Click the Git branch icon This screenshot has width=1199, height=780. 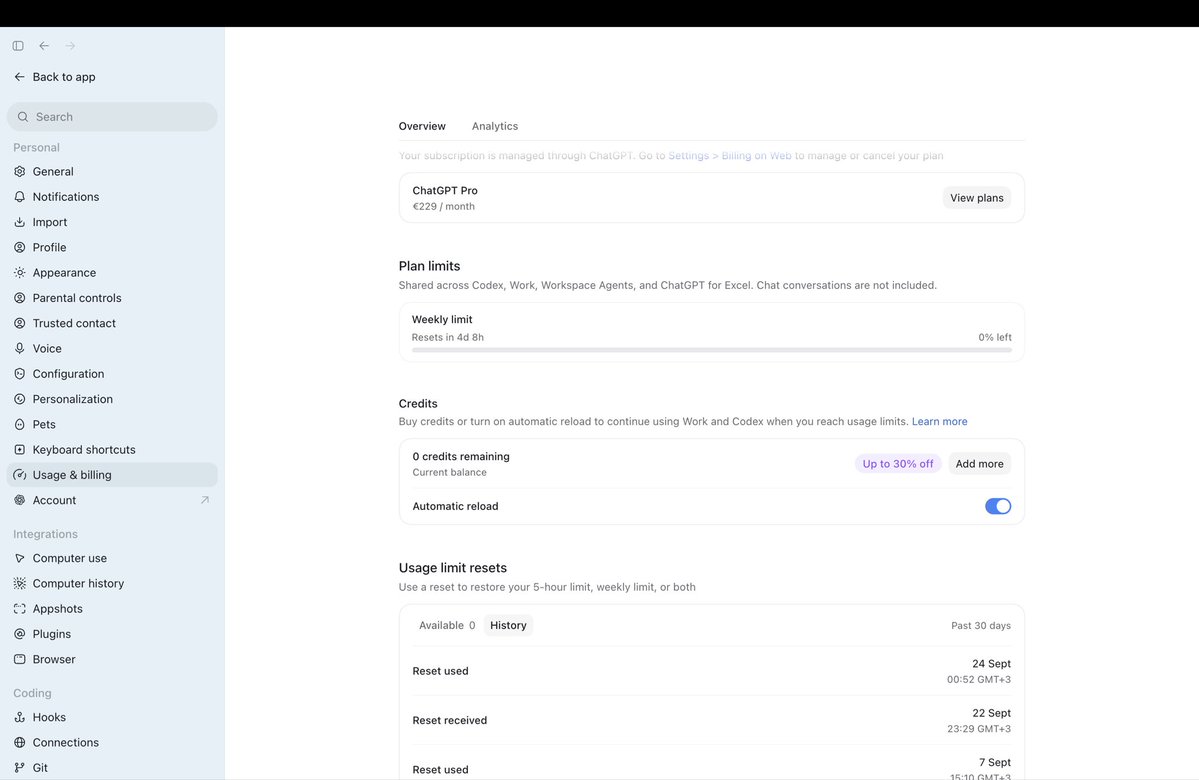click(x=20, y=768)
